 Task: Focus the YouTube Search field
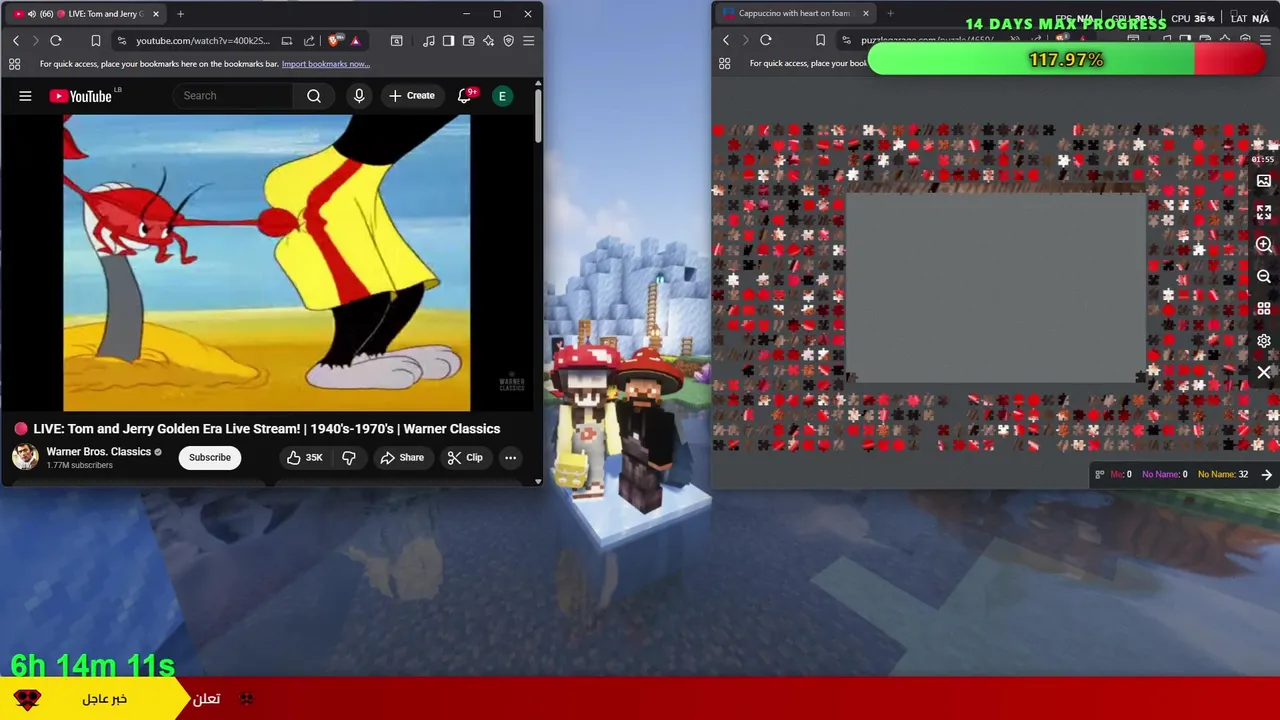(x=235, y=96)
